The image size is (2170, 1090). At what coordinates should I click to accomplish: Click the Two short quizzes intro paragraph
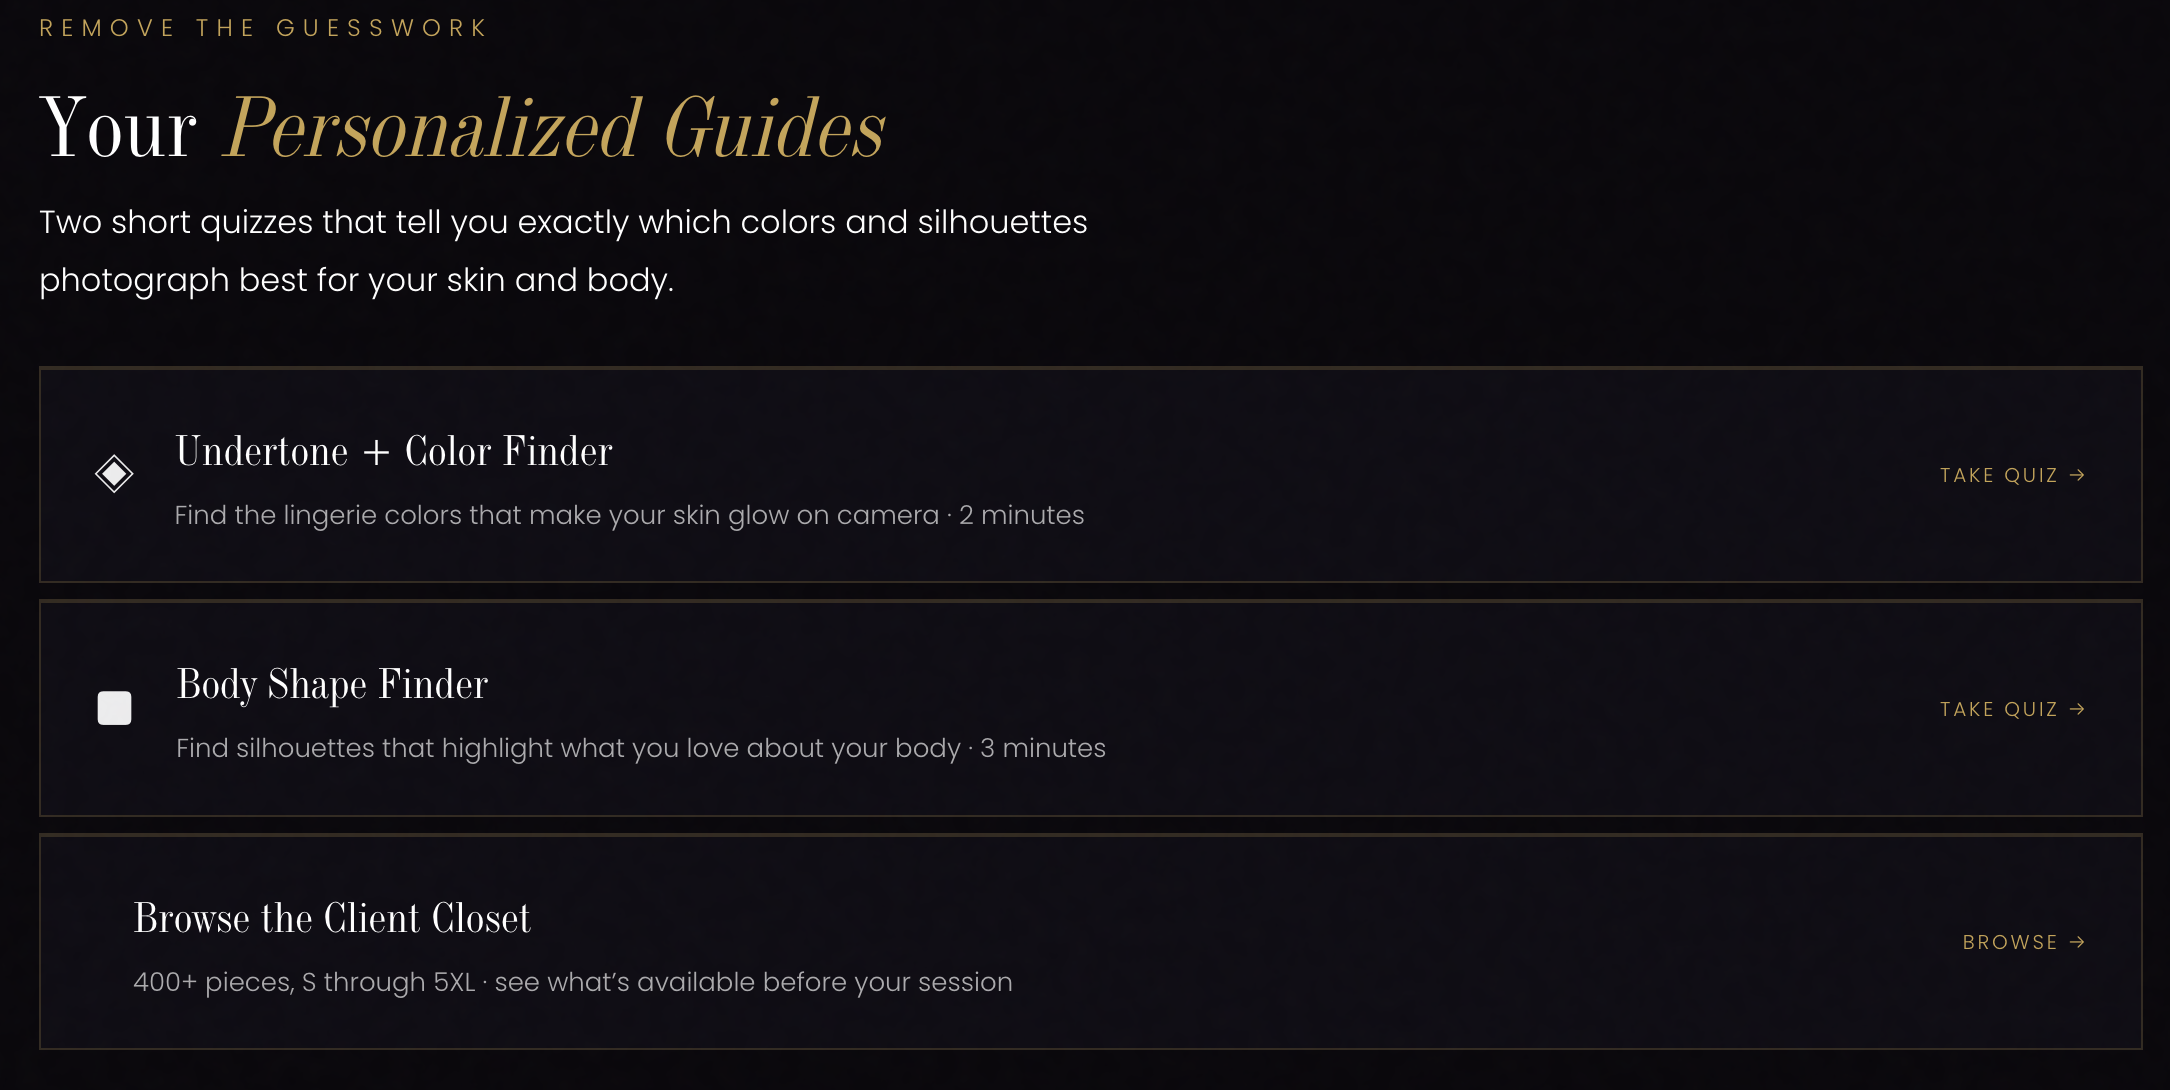(x=563, y=251)
